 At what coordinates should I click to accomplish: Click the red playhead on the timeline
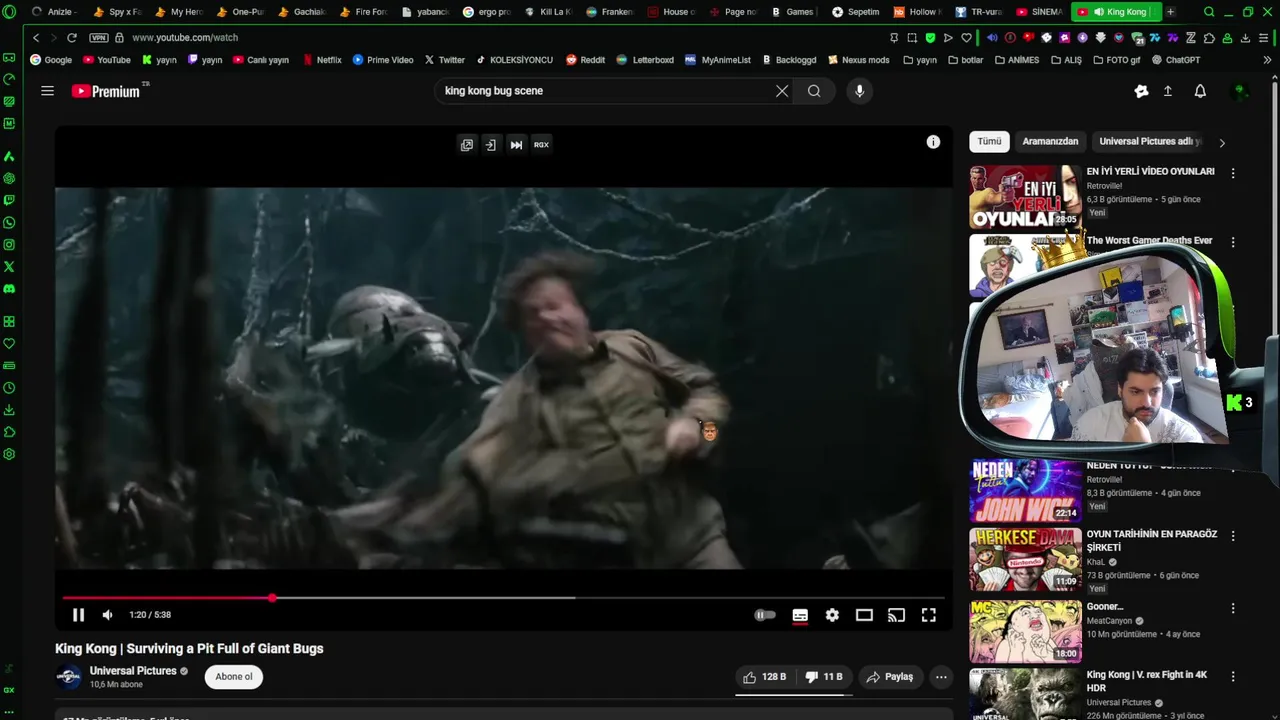pos(272,598)
